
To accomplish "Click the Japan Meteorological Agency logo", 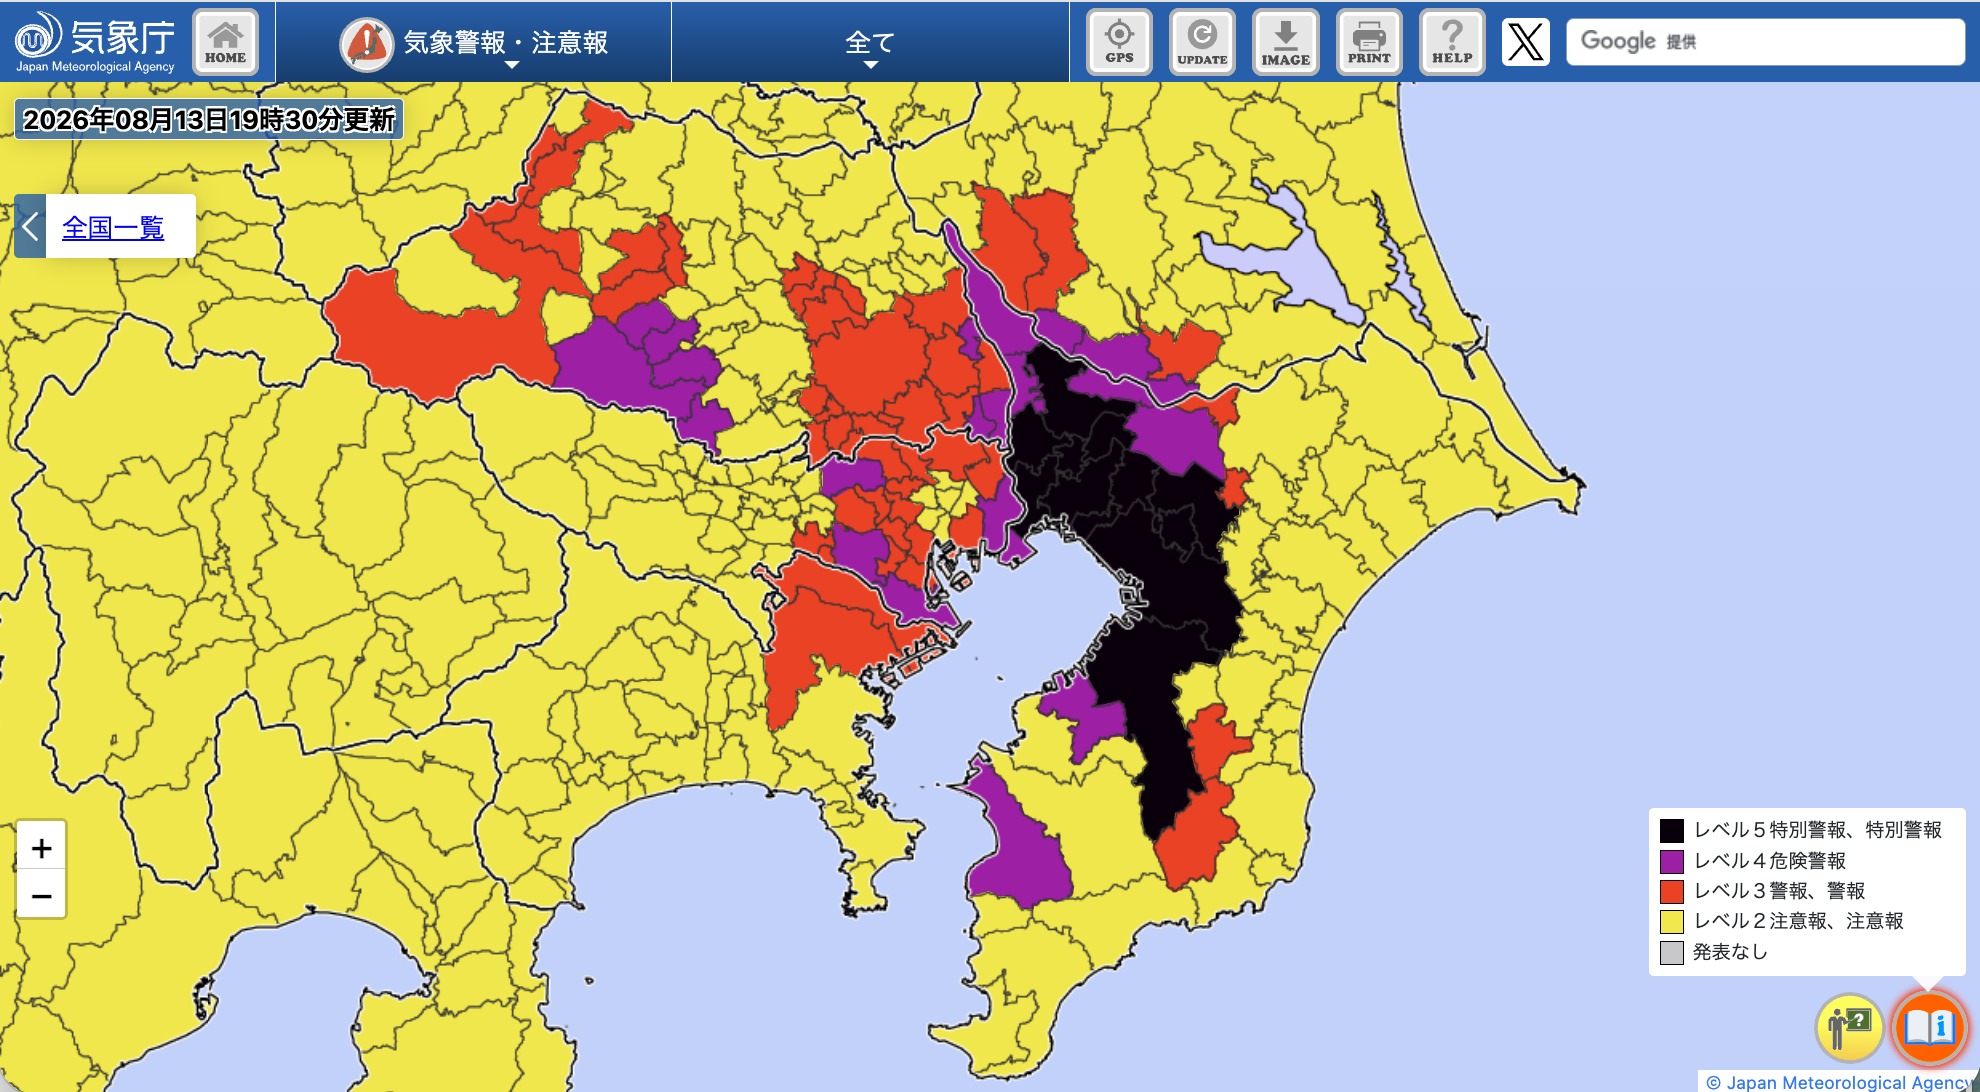I will click(95, 42).
